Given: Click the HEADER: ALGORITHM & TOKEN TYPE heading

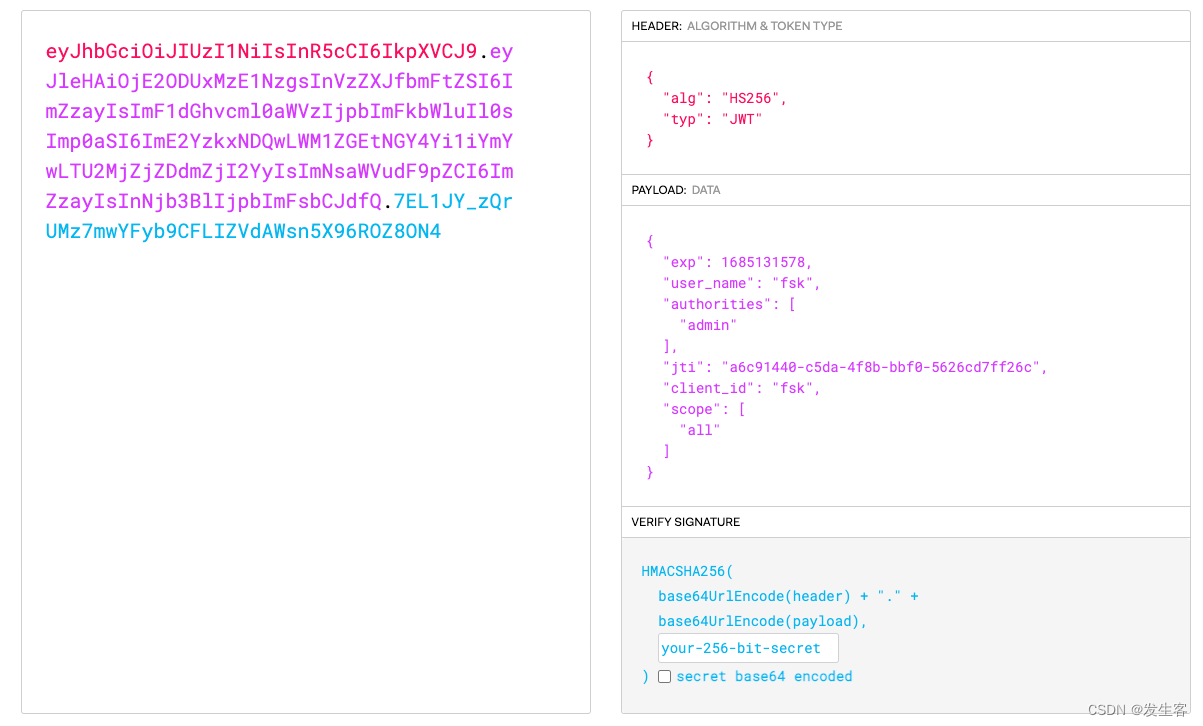Looking at the screenshot, I should click(x=737, y=26).
